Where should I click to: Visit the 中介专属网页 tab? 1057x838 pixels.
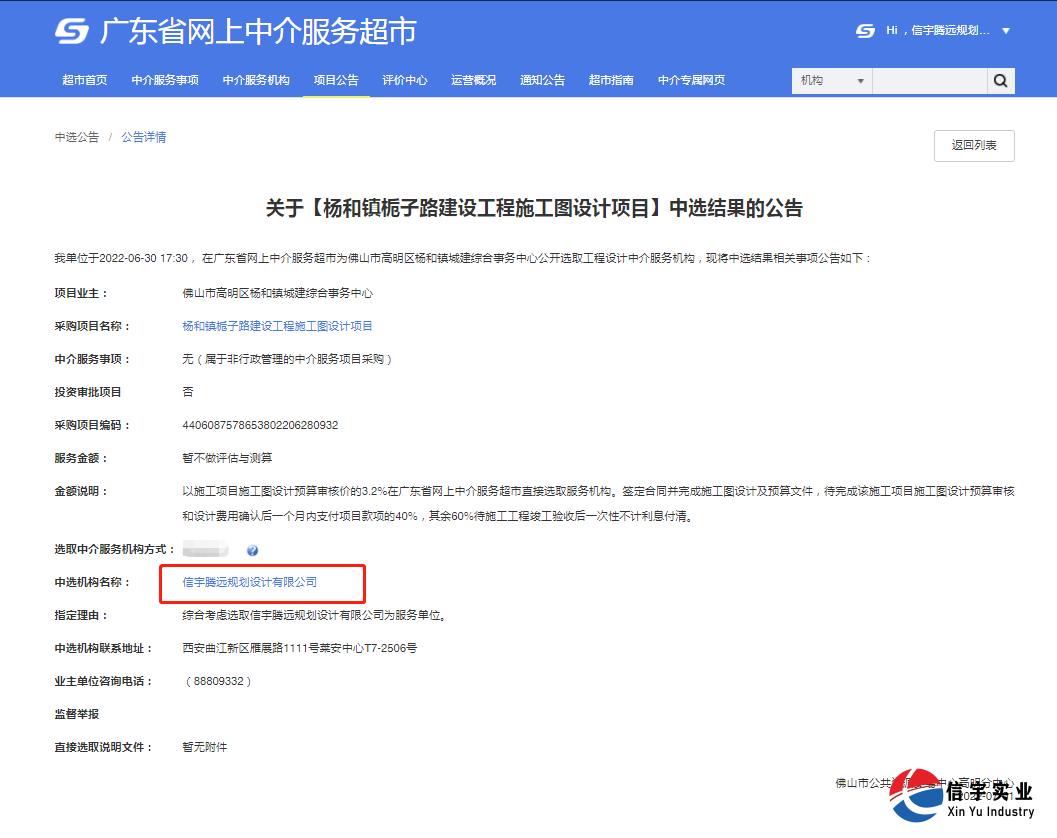689,80
